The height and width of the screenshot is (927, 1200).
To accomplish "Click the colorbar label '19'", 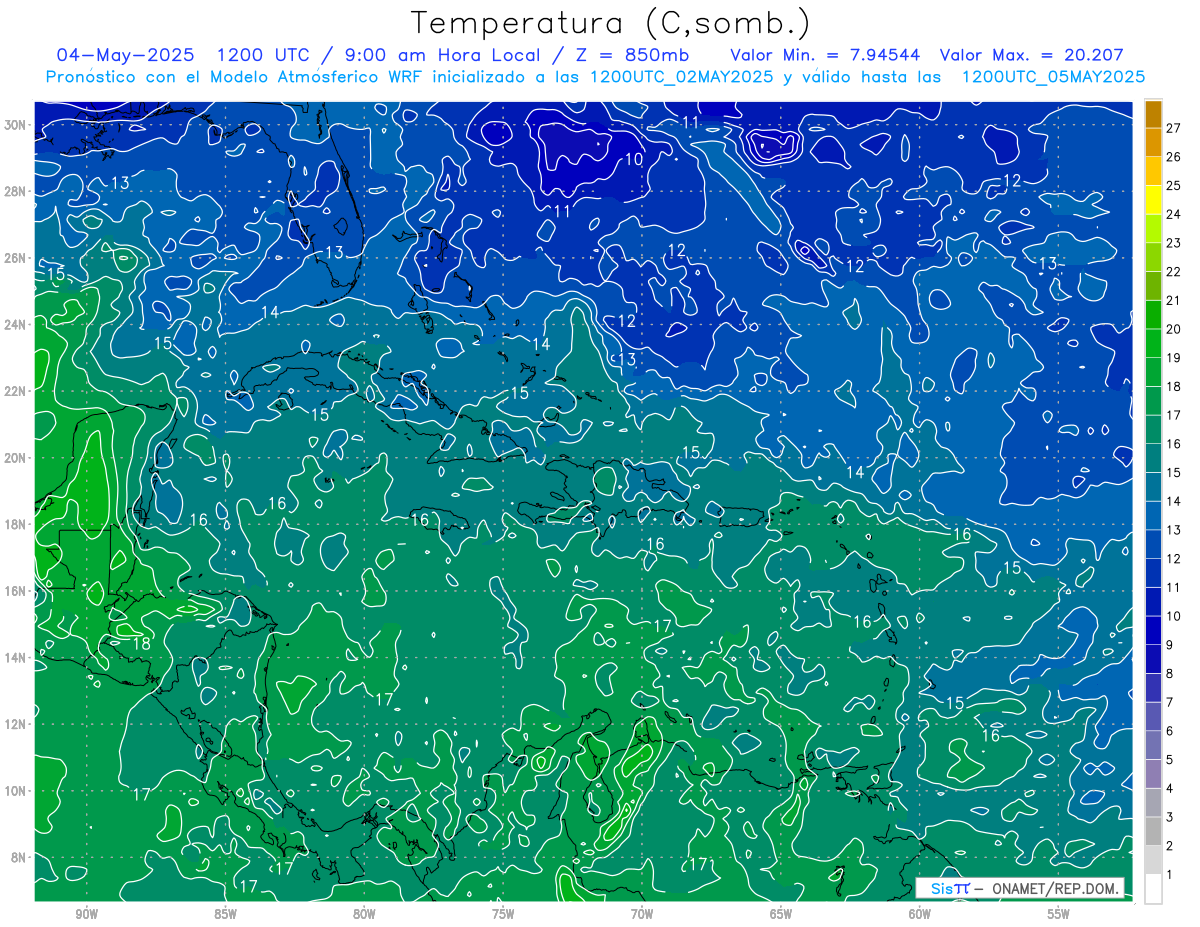I will coord(1173,358).
